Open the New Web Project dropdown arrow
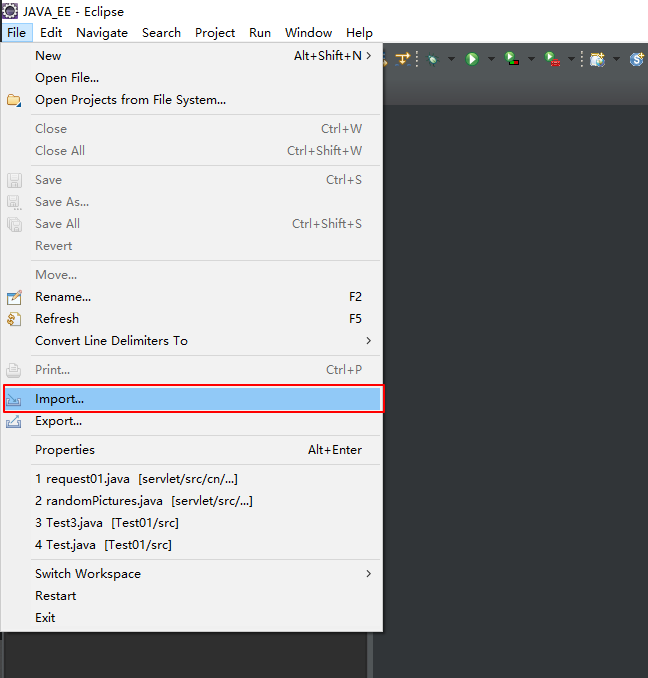The height and width of the screenshot is (678, 648). [x=616, y=59]
